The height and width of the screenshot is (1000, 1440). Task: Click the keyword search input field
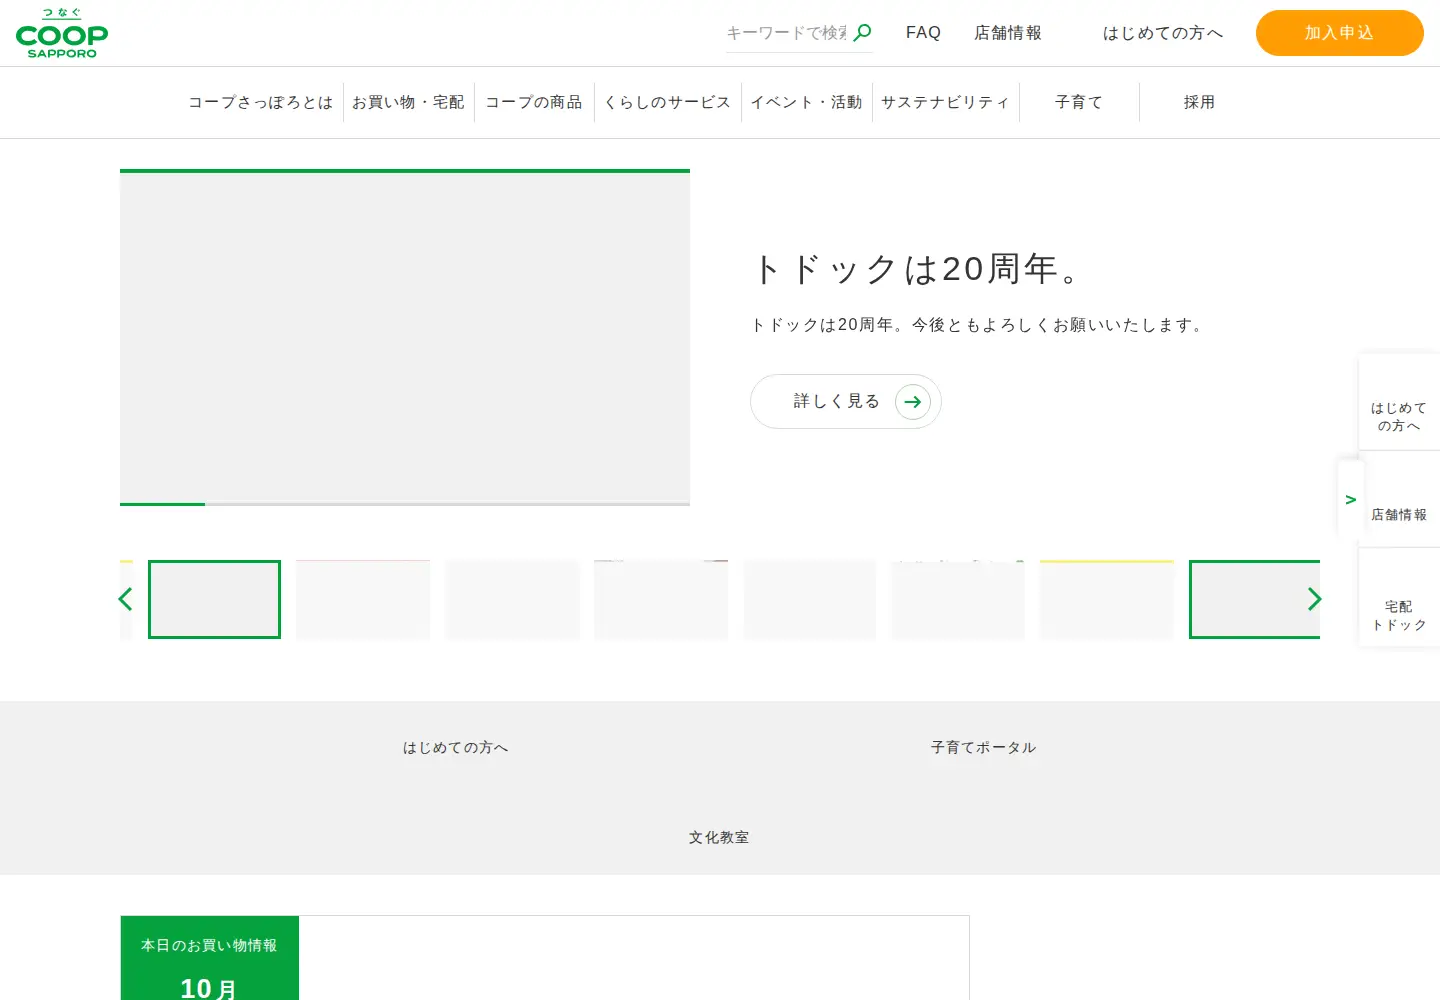787,33
